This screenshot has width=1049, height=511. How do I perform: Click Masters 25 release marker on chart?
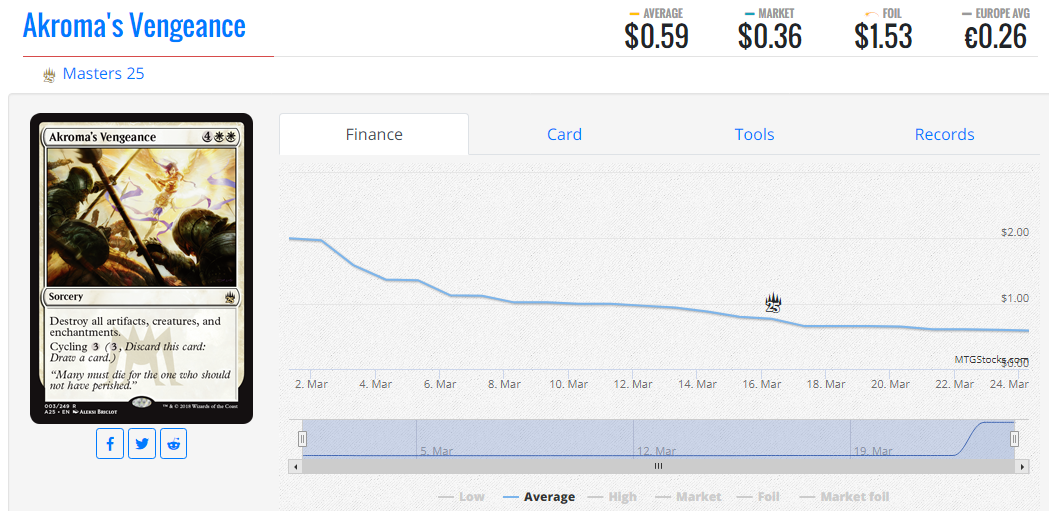(773, 303)
